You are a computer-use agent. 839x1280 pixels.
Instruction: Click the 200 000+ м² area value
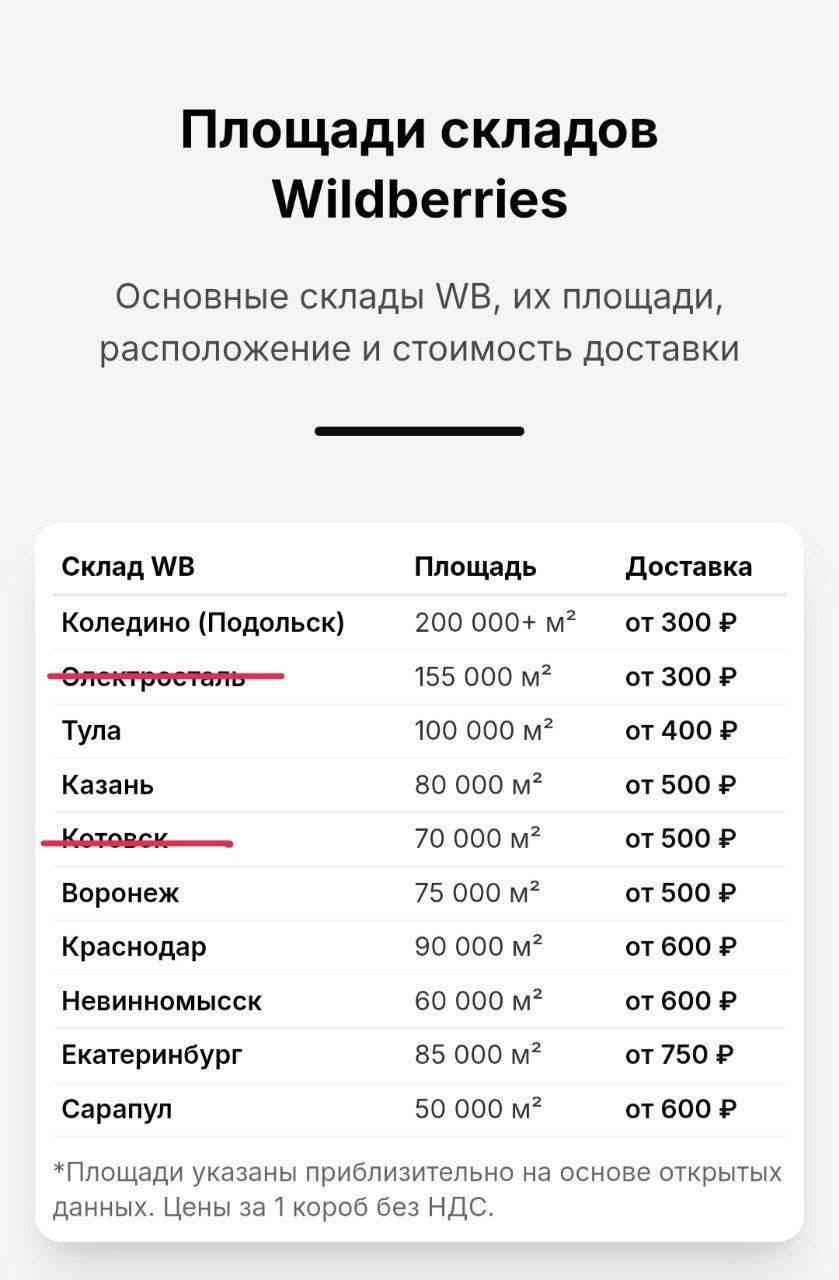pos(496,623)
